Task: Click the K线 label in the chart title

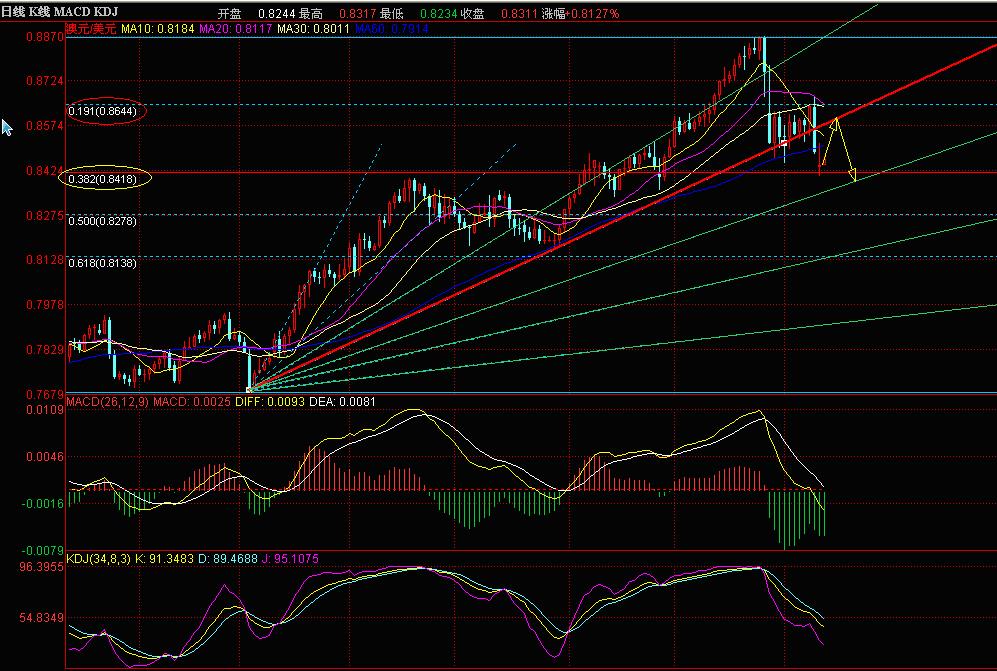Action: click(39, 11)
